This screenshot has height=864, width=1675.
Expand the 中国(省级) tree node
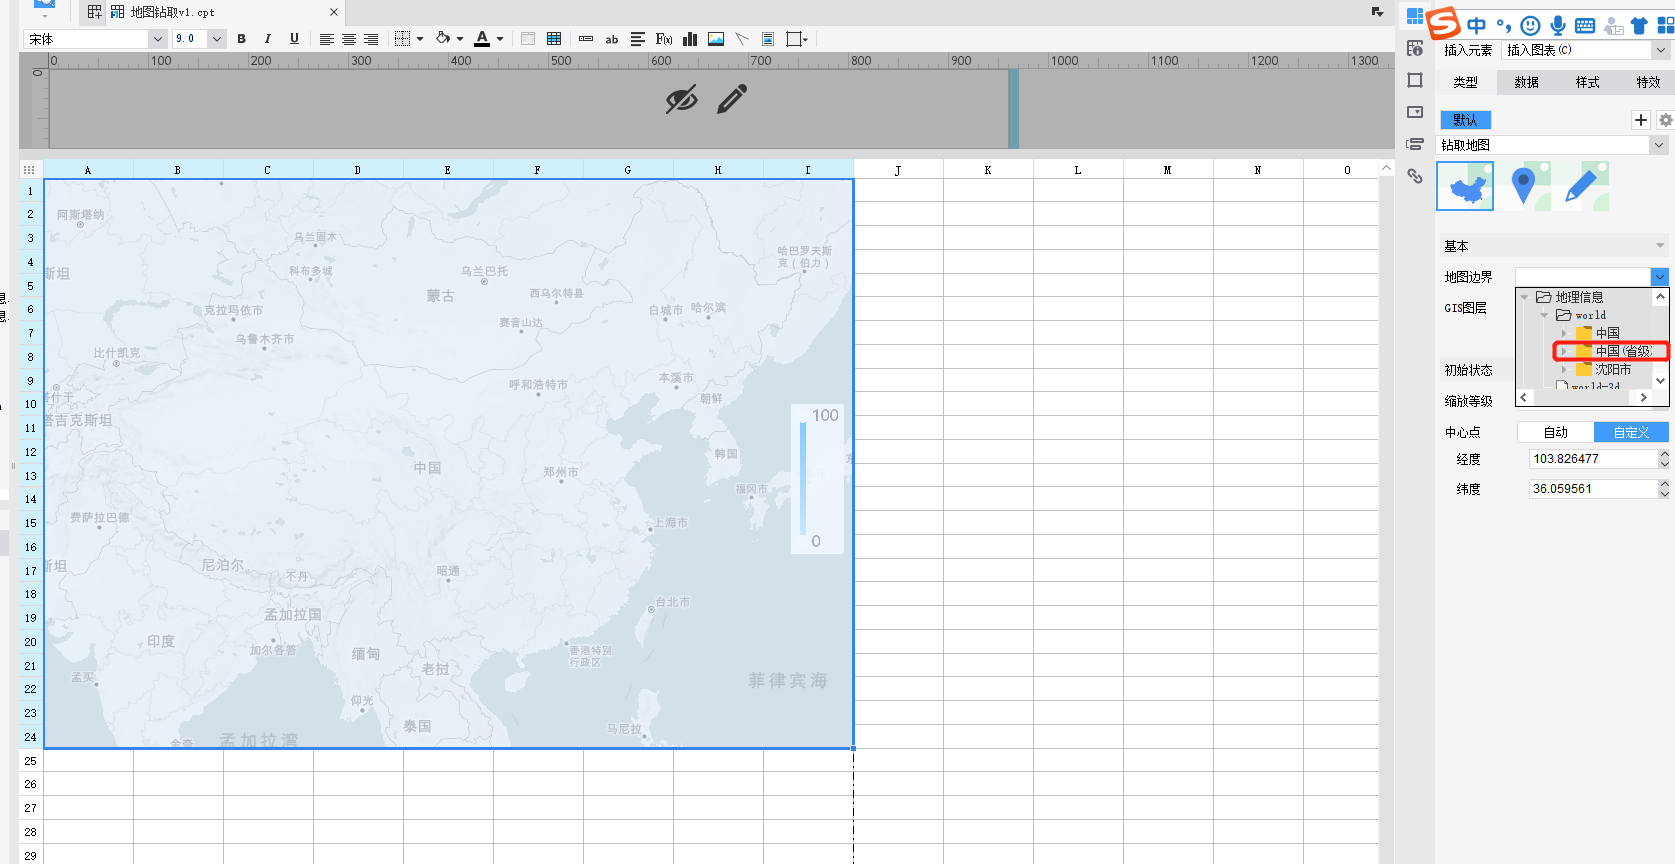click(x=1564, y=351)
